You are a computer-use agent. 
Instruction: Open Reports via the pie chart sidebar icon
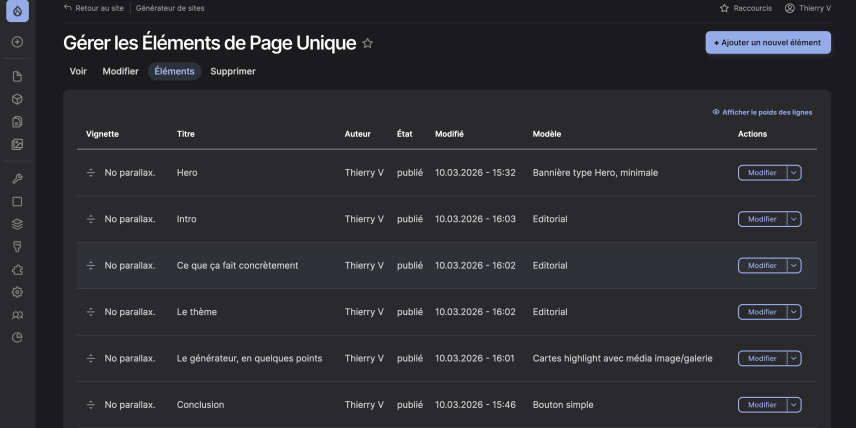[x=17, y=338]
